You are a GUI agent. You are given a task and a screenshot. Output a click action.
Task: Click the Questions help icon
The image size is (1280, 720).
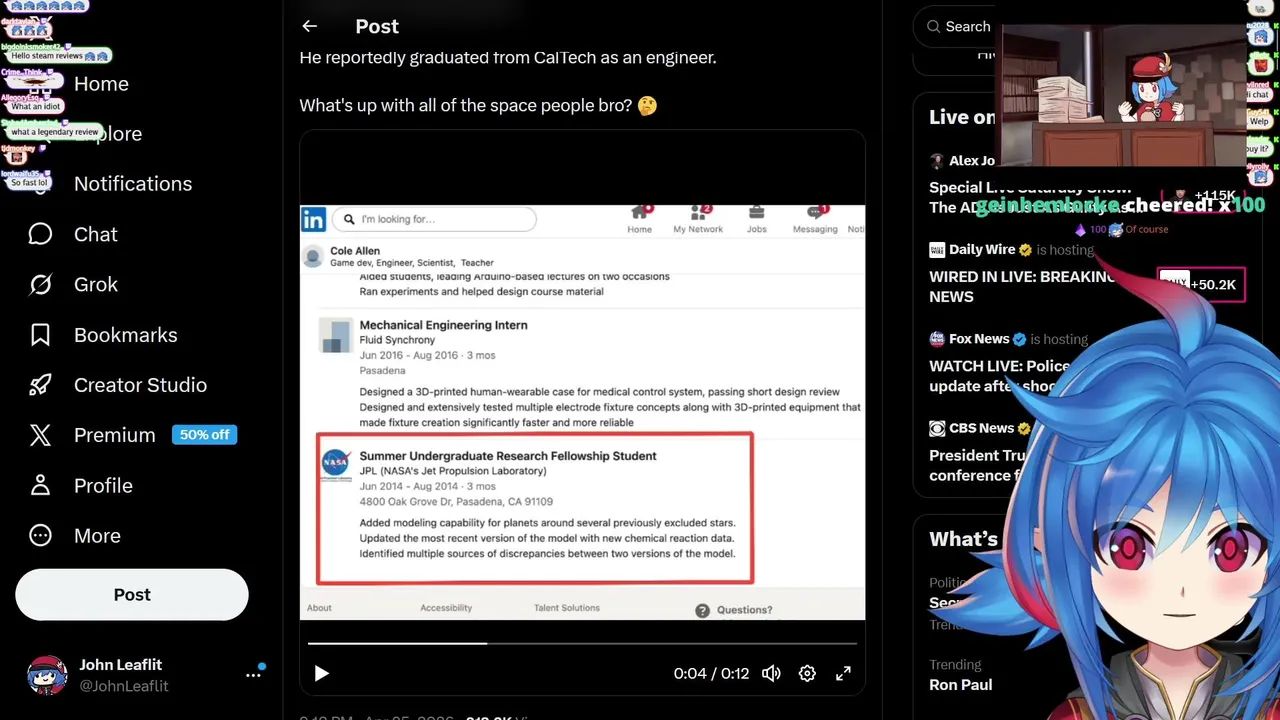tap(703, 610)
